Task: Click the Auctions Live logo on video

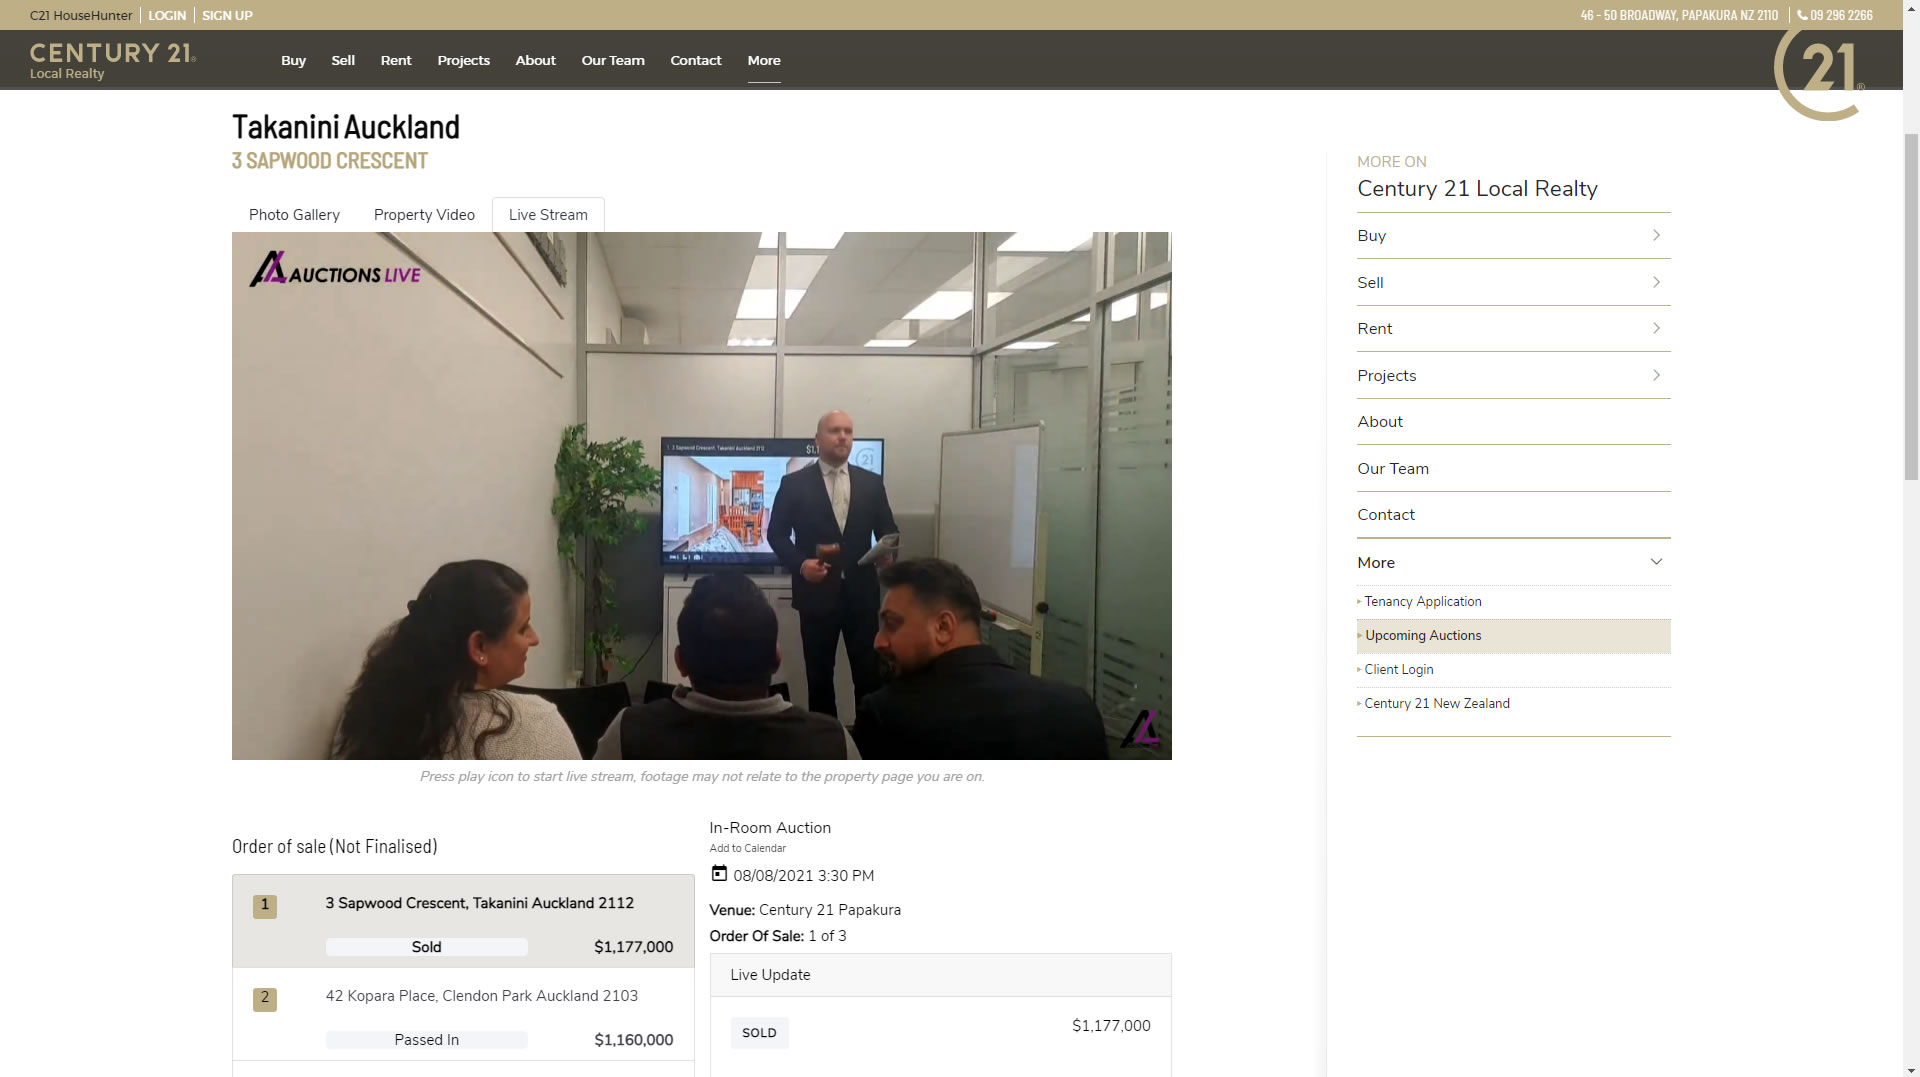Action: click(335, 270)
